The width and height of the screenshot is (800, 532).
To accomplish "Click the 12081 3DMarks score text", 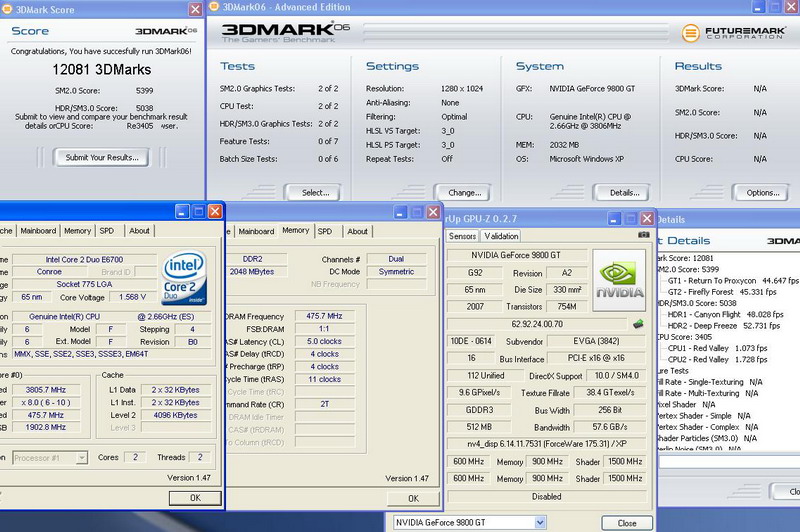I will [102, 69].
